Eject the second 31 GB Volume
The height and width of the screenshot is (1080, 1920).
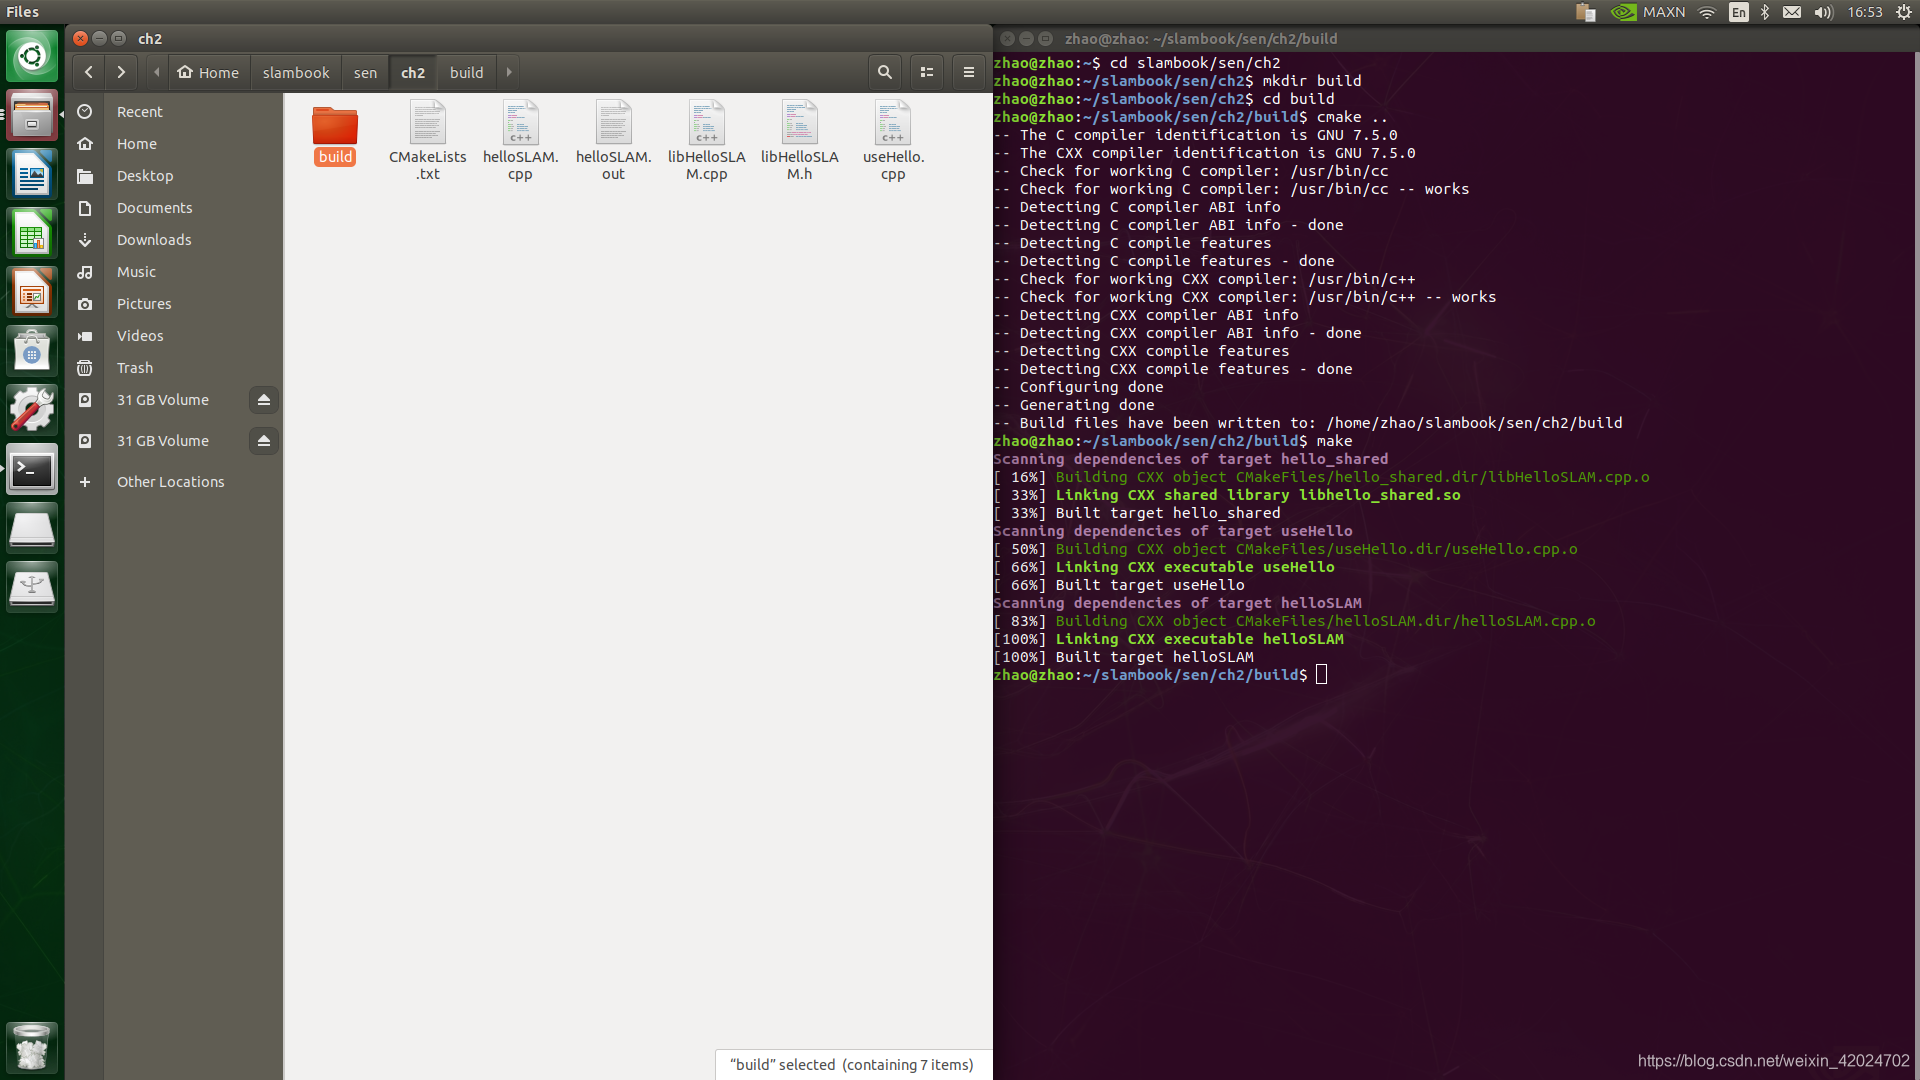(x=264, y=441)
